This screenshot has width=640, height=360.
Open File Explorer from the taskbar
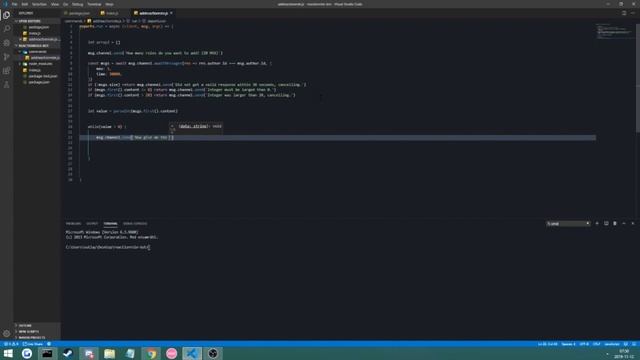click(109, 353)
